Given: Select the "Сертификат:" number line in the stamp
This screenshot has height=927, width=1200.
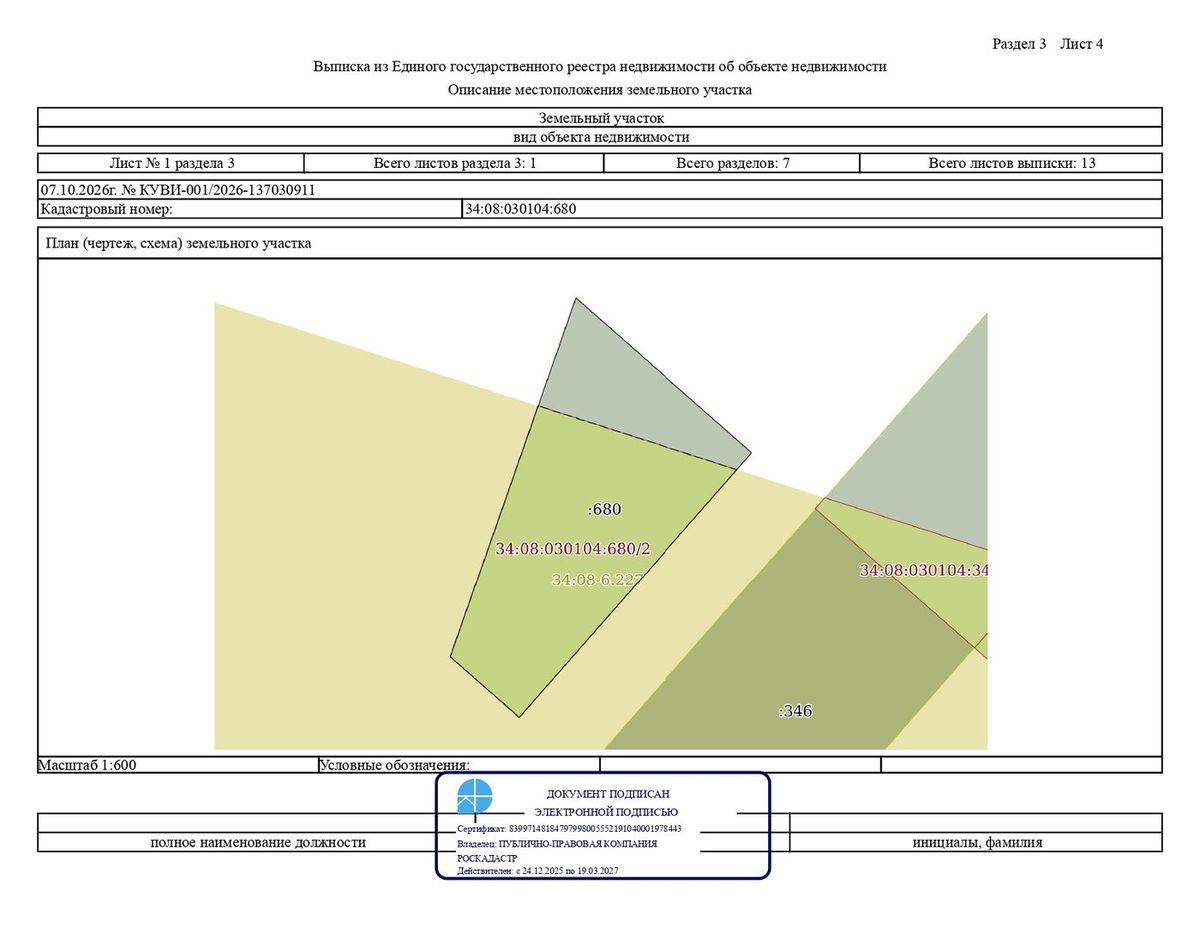Looking at the screenshot, I should tap(569, 829).
